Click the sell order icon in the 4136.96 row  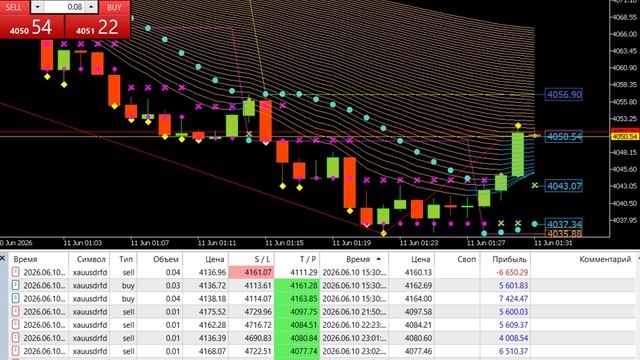coord(16,272)
